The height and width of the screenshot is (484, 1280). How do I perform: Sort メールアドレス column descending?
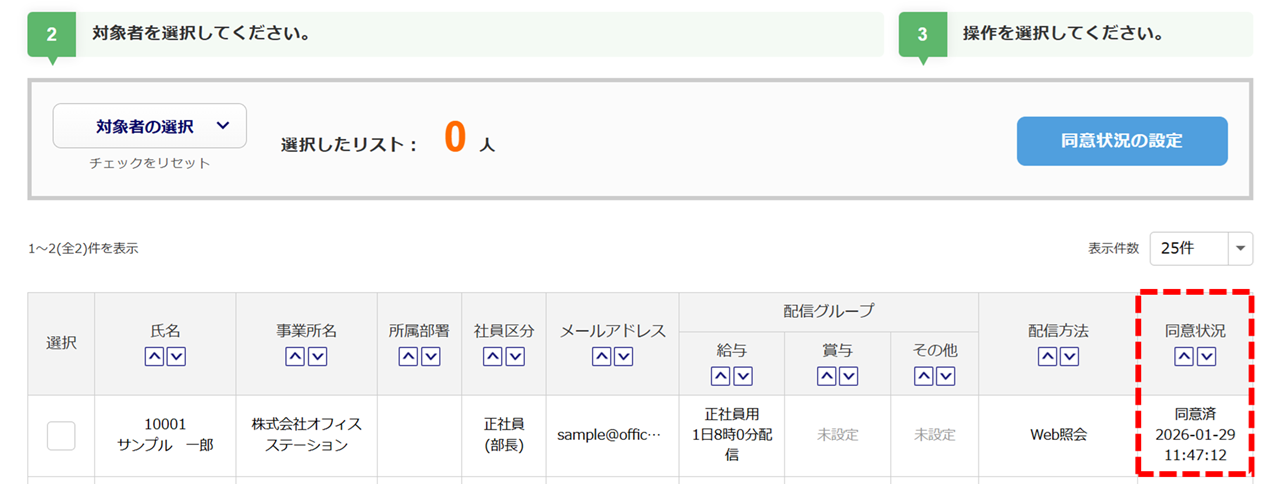(624, 357)
